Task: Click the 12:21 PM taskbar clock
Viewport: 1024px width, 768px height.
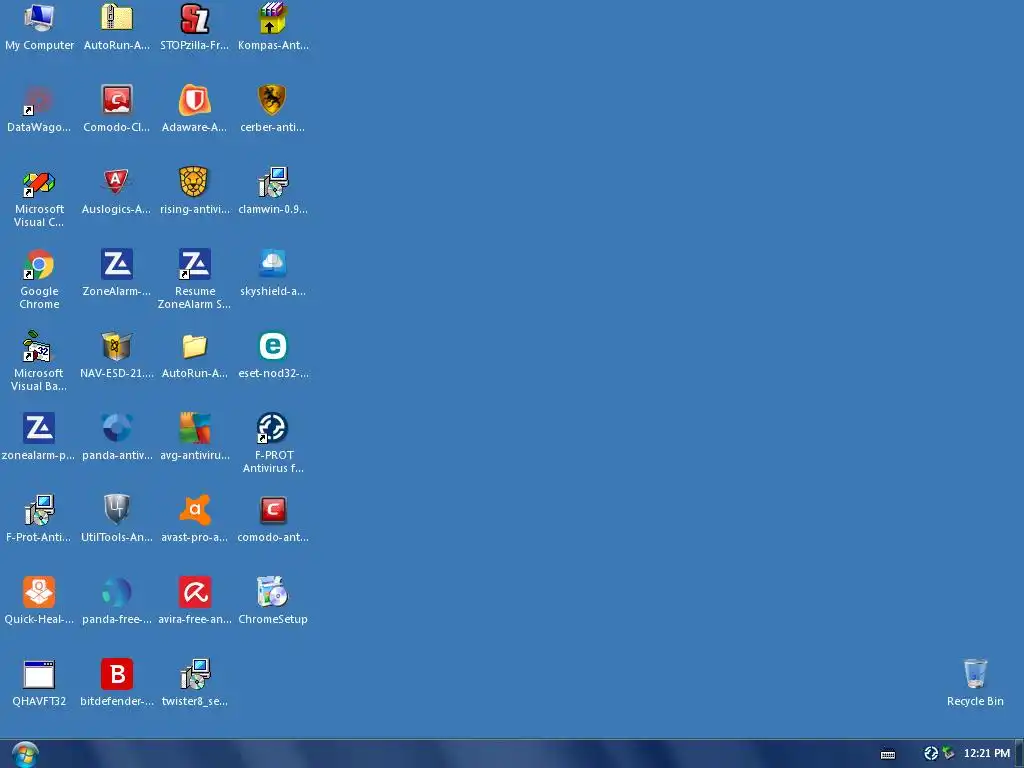Action: (x=986, y=754)
